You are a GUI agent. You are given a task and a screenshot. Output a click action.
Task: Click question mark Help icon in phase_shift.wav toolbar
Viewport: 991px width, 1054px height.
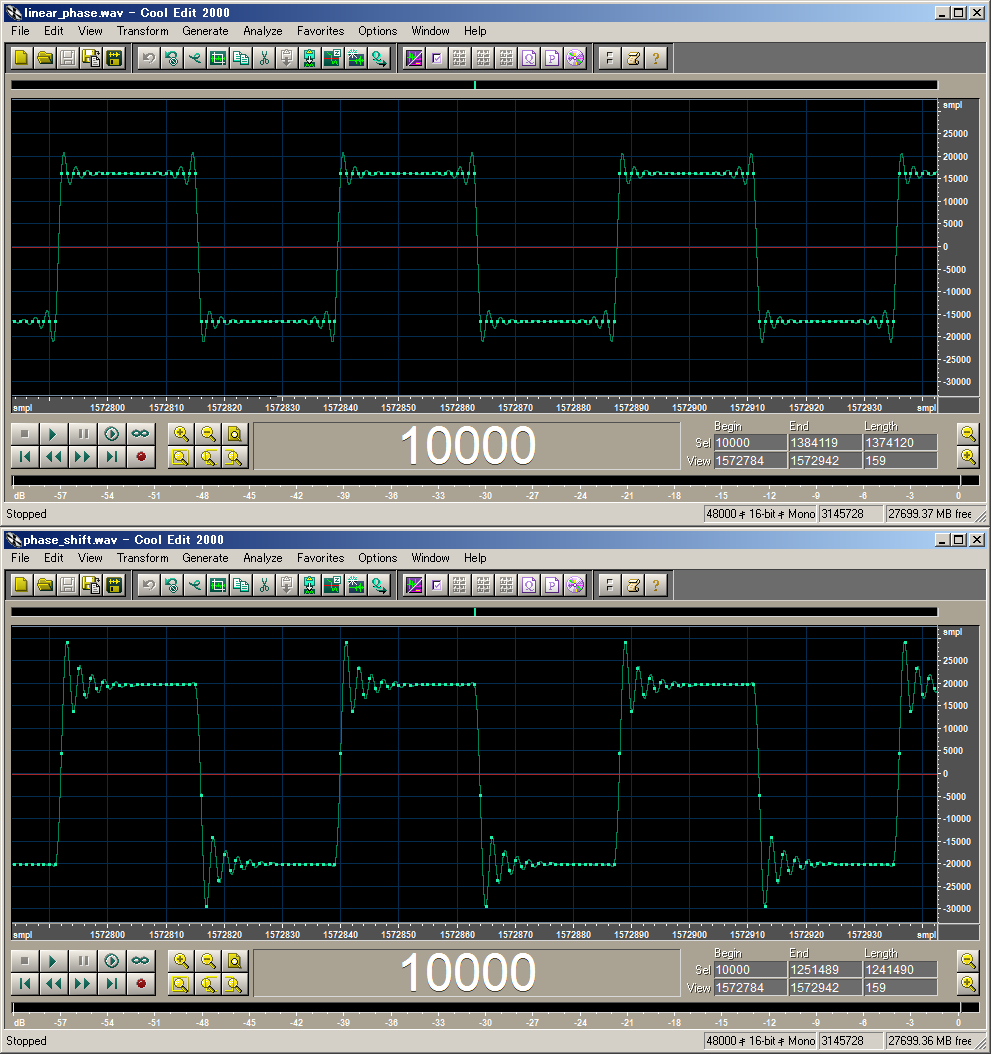656,585
